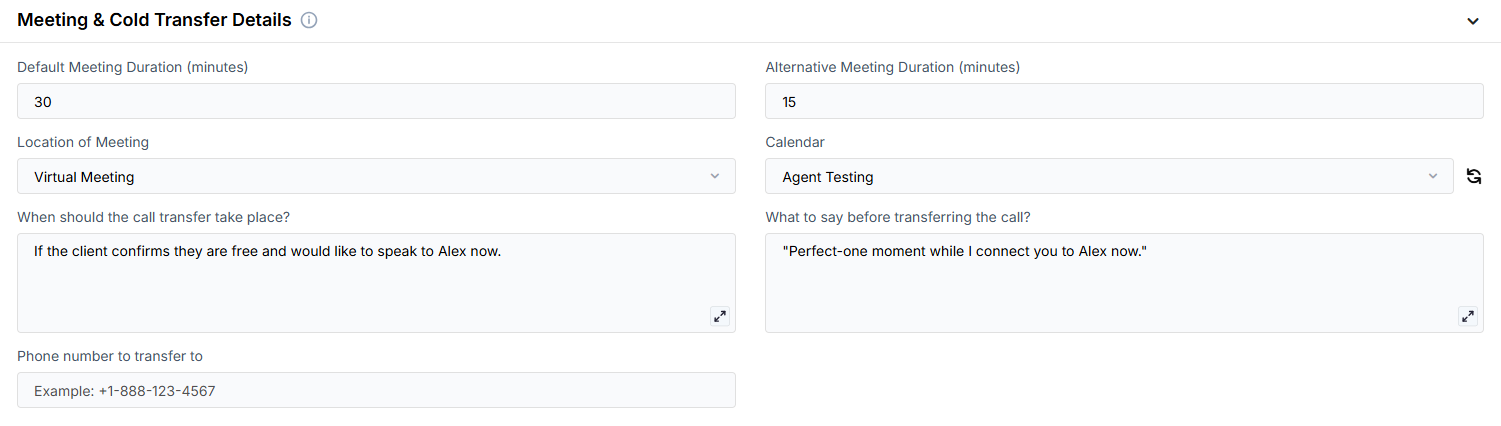The image size is (1501, 426).
Task: Click the Alternative Meeting Duration input
Action: 1124,102
